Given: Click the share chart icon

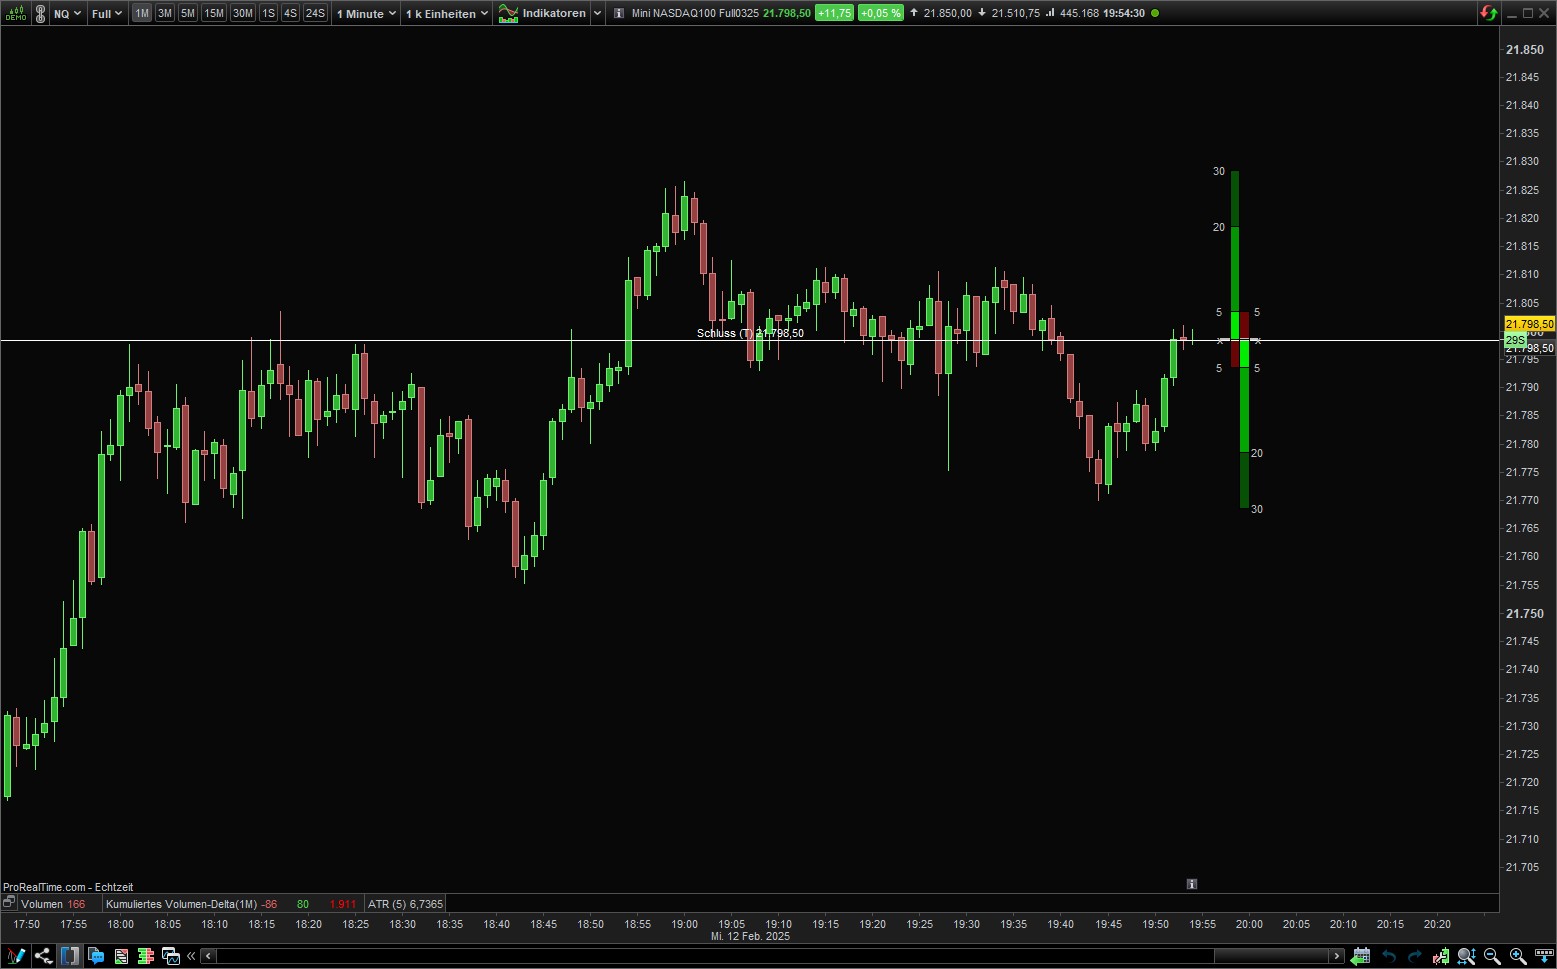Looking at the screenshot, I should pyautogui.click(x=42, y=956).
